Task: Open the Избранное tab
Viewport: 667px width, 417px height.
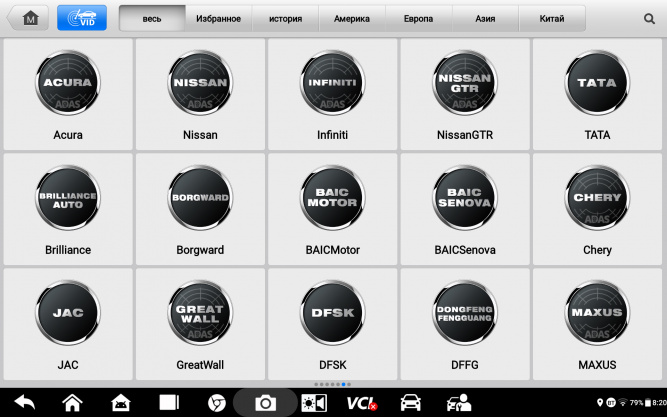Action: point(219,18)
